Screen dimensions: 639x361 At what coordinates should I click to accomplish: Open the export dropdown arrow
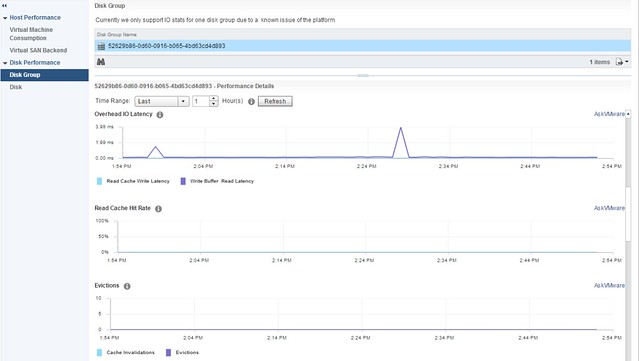point(626,62)
